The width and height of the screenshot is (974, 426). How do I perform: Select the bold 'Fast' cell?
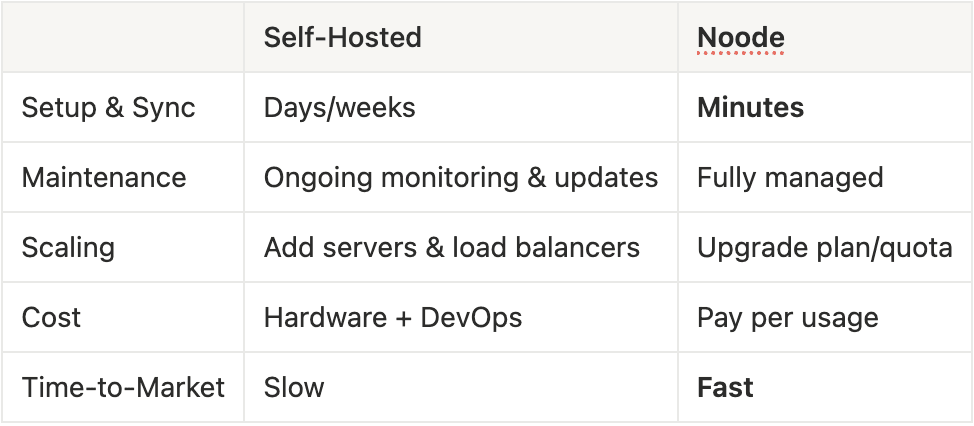[x=725, y=388]
